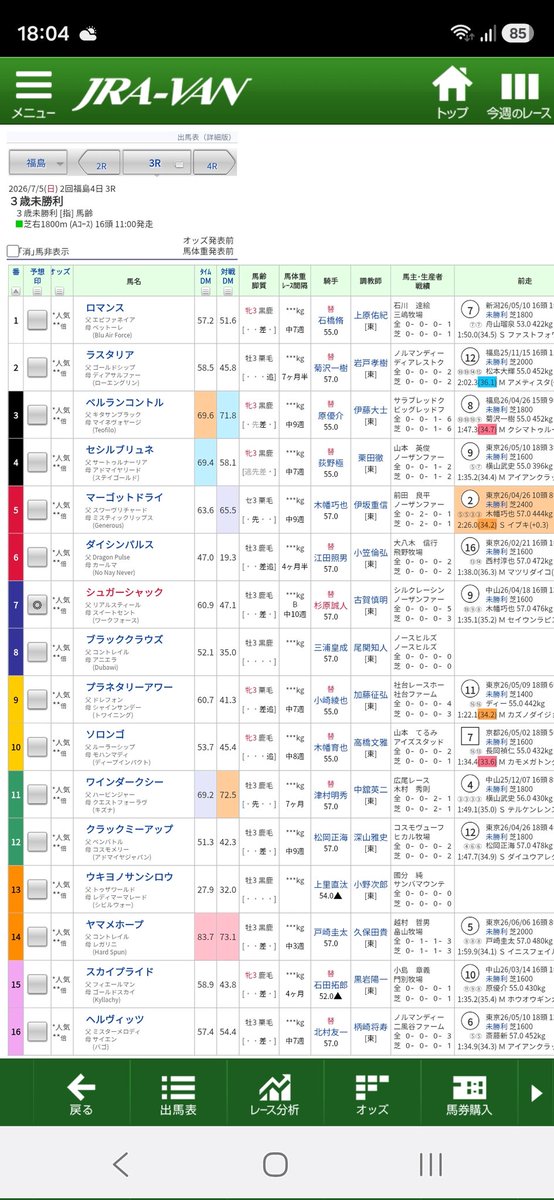
Task: Tap Android back navigation button
Action: click(x=120, y=1163)
